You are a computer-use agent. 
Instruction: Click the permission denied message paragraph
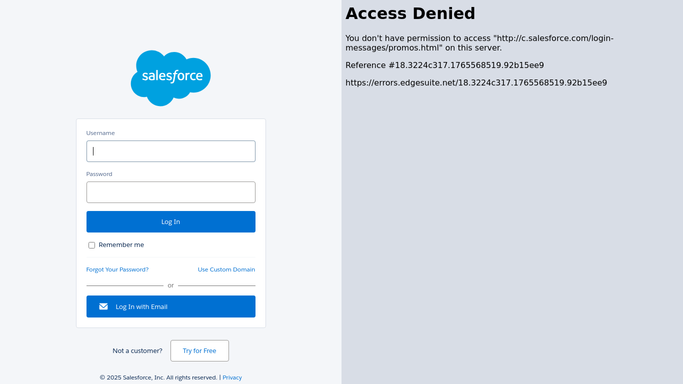click(480, 43)
